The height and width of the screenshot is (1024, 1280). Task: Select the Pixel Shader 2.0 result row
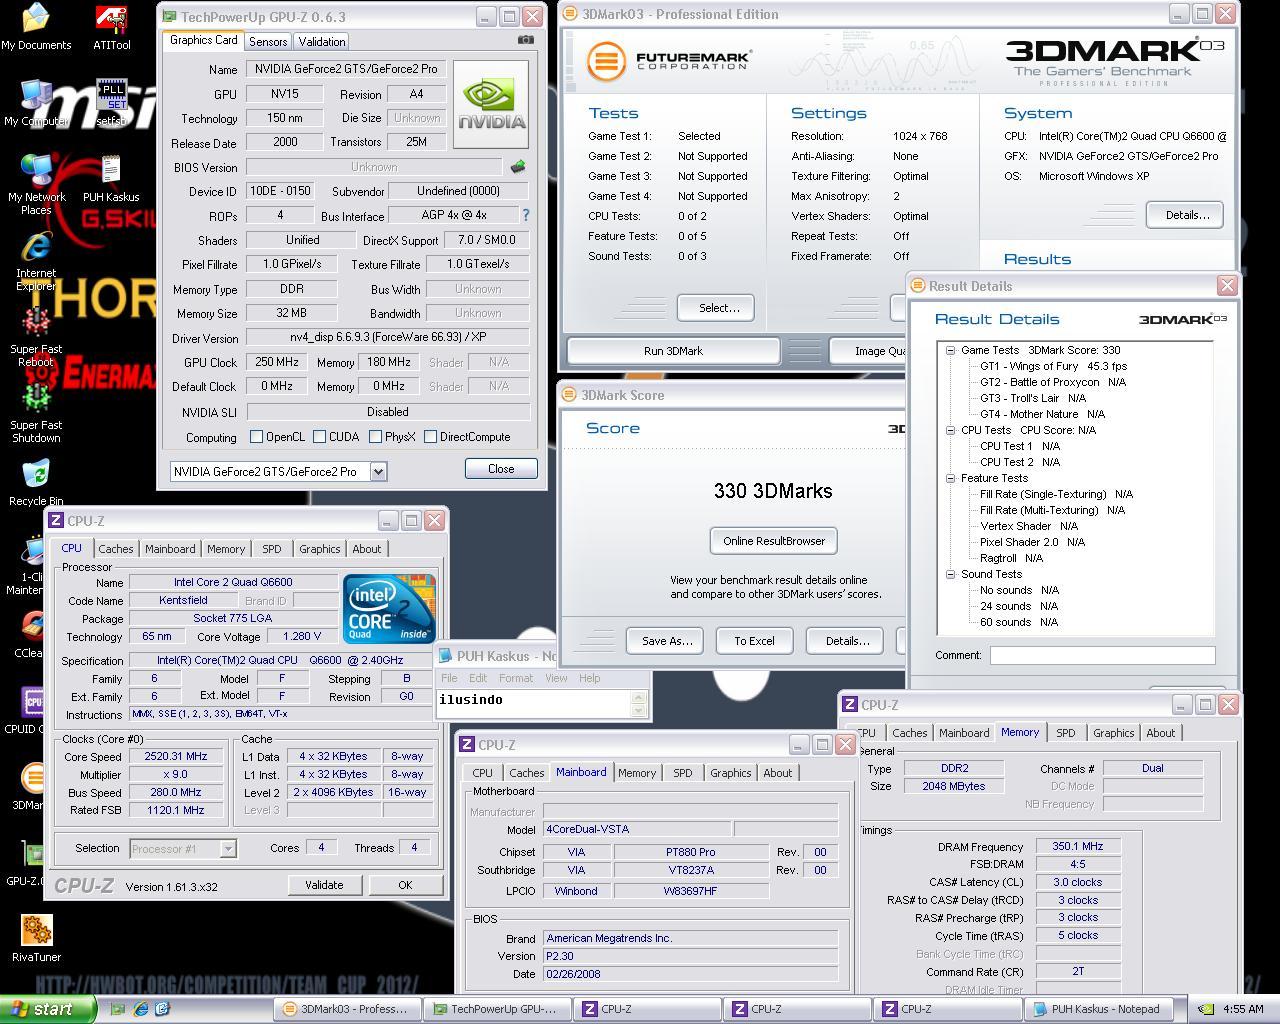coord(1032,542)
